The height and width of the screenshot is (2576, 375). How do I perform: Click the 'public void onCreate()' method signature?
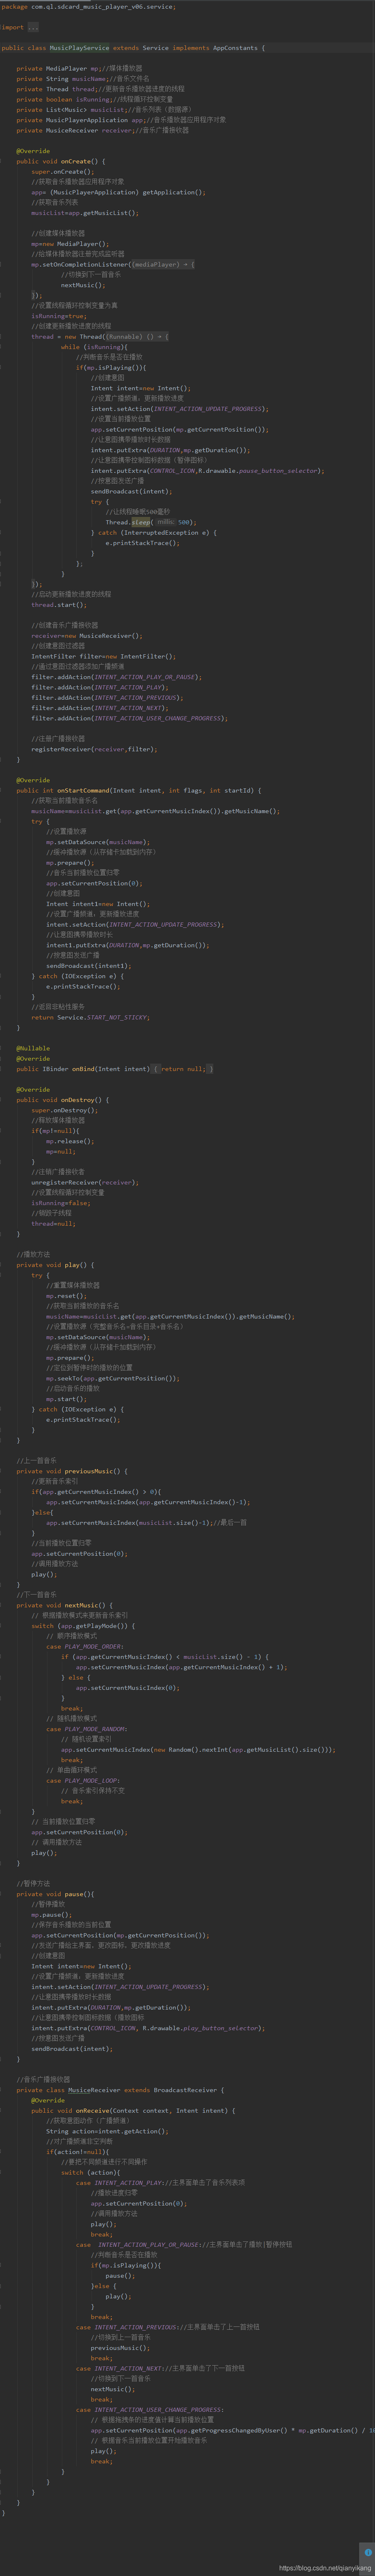point(60,161)
